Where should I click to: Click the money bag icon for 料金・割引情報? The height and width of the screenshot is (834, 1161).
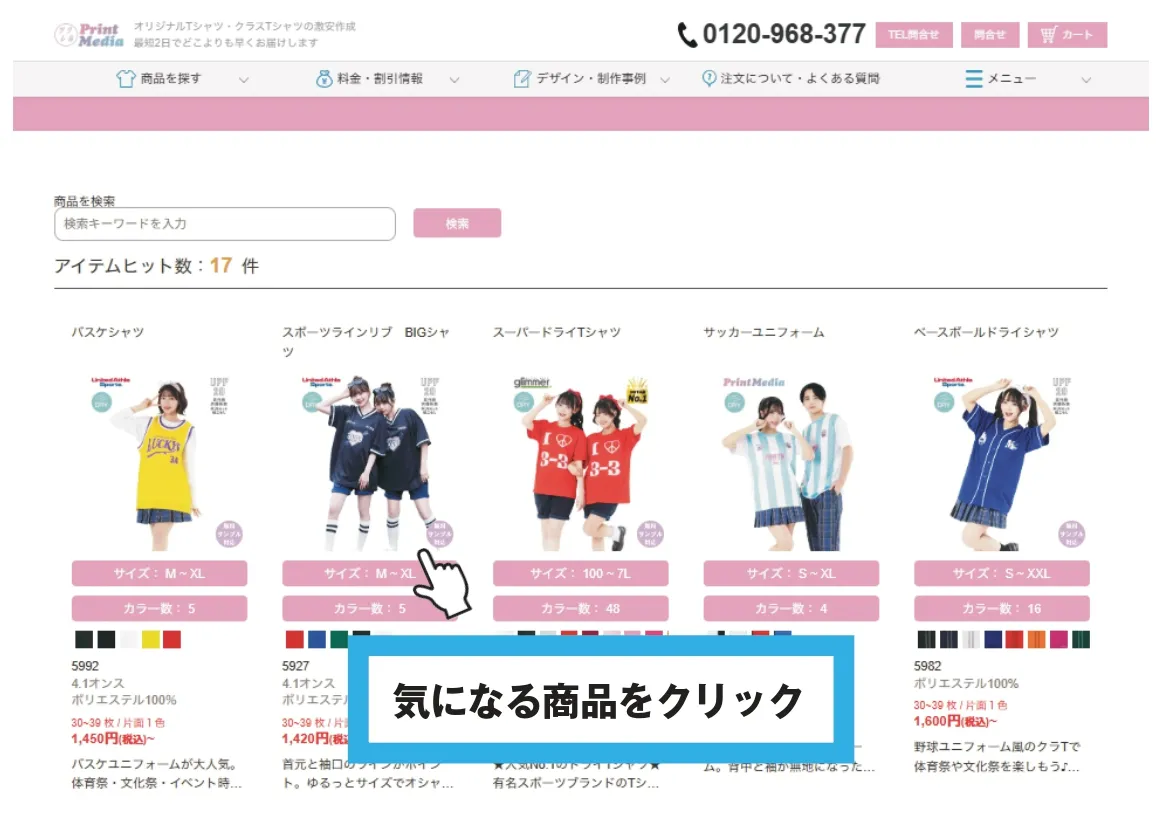coord(324,79)
